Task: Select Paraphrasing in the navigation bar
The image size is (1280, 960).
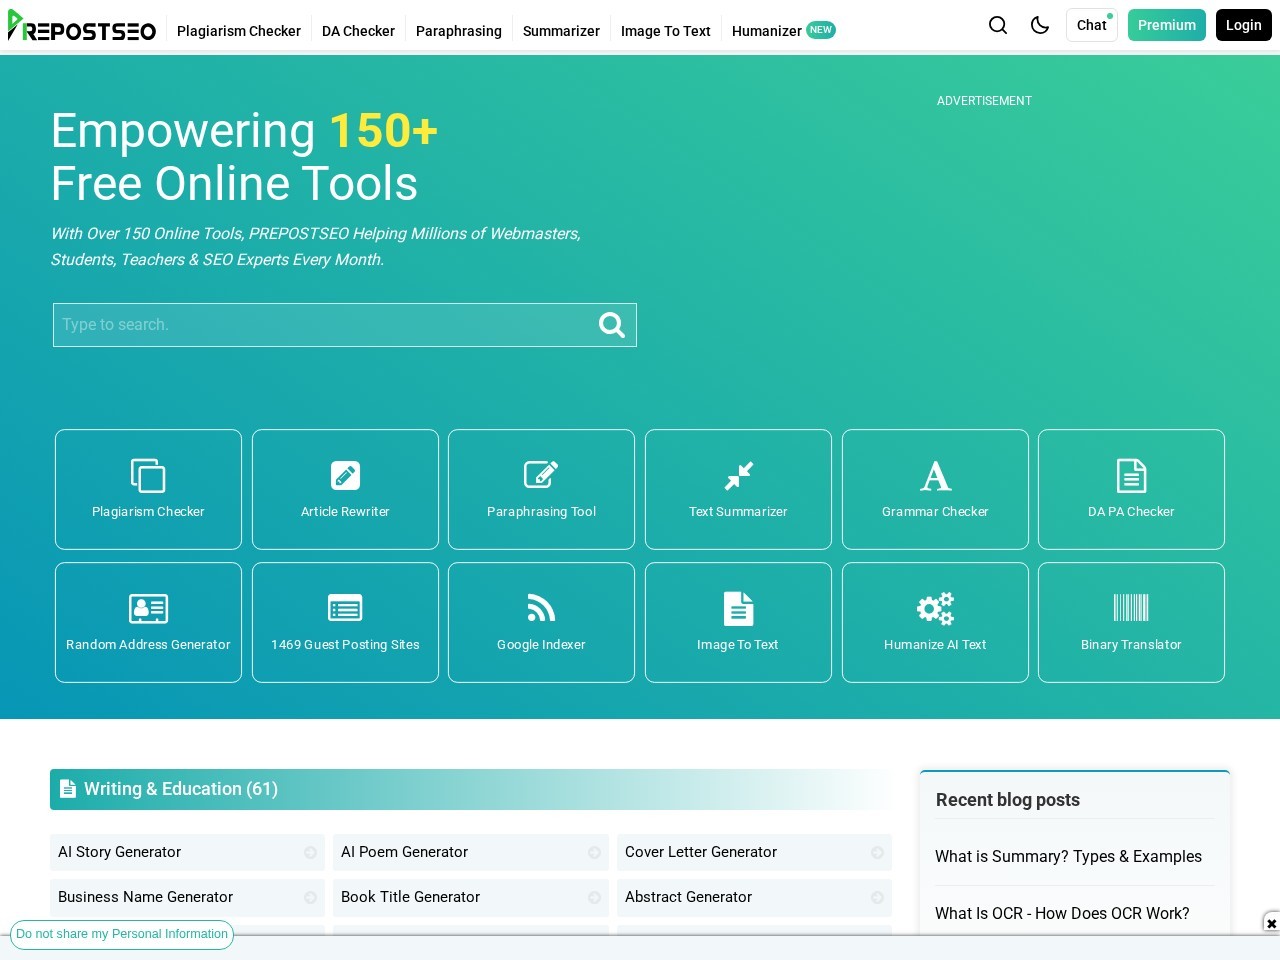Action: coord(459,31)
